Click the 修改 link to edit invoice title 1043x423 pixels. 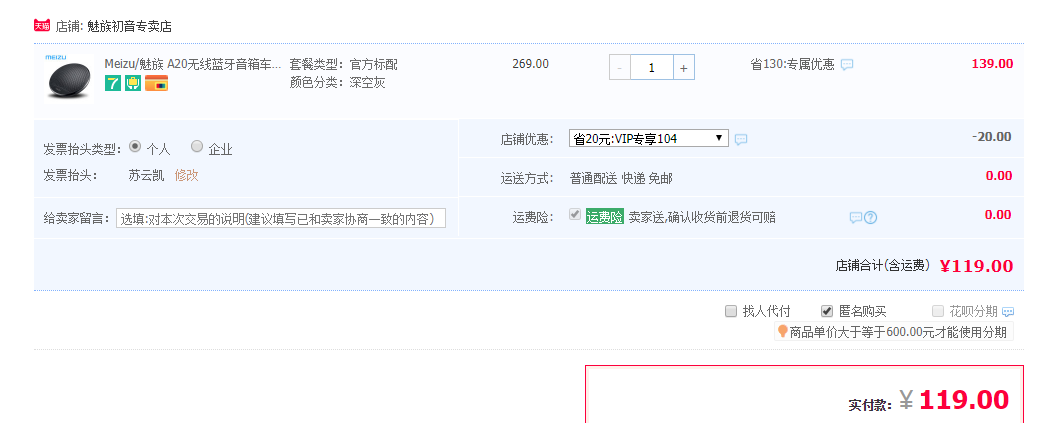tap(186, 176)
